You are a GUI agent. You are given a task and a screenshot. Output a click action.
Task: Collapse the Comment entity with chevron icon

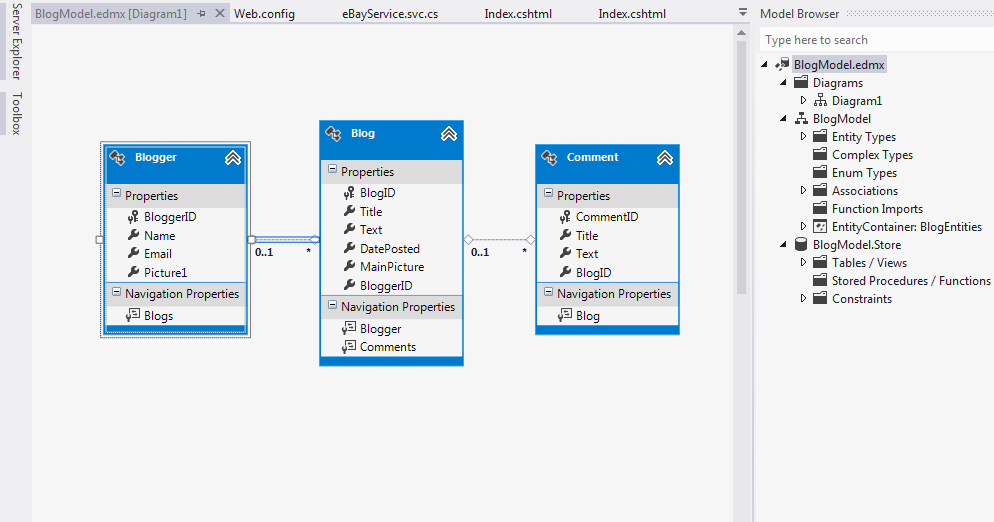(664, 158)
